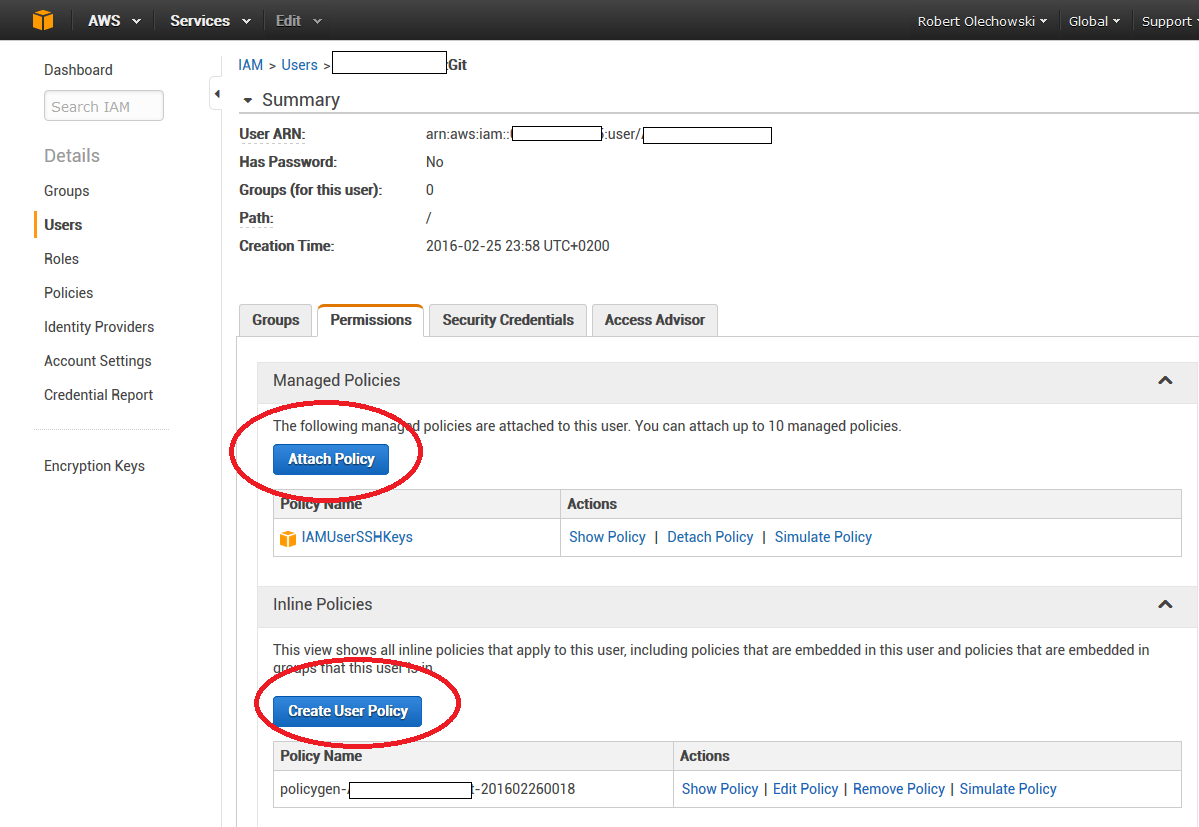Click the IAMUserSSHKeys policy cube icon
Viewport: 1199px width, 827px height.
click(x=288, y=538)
